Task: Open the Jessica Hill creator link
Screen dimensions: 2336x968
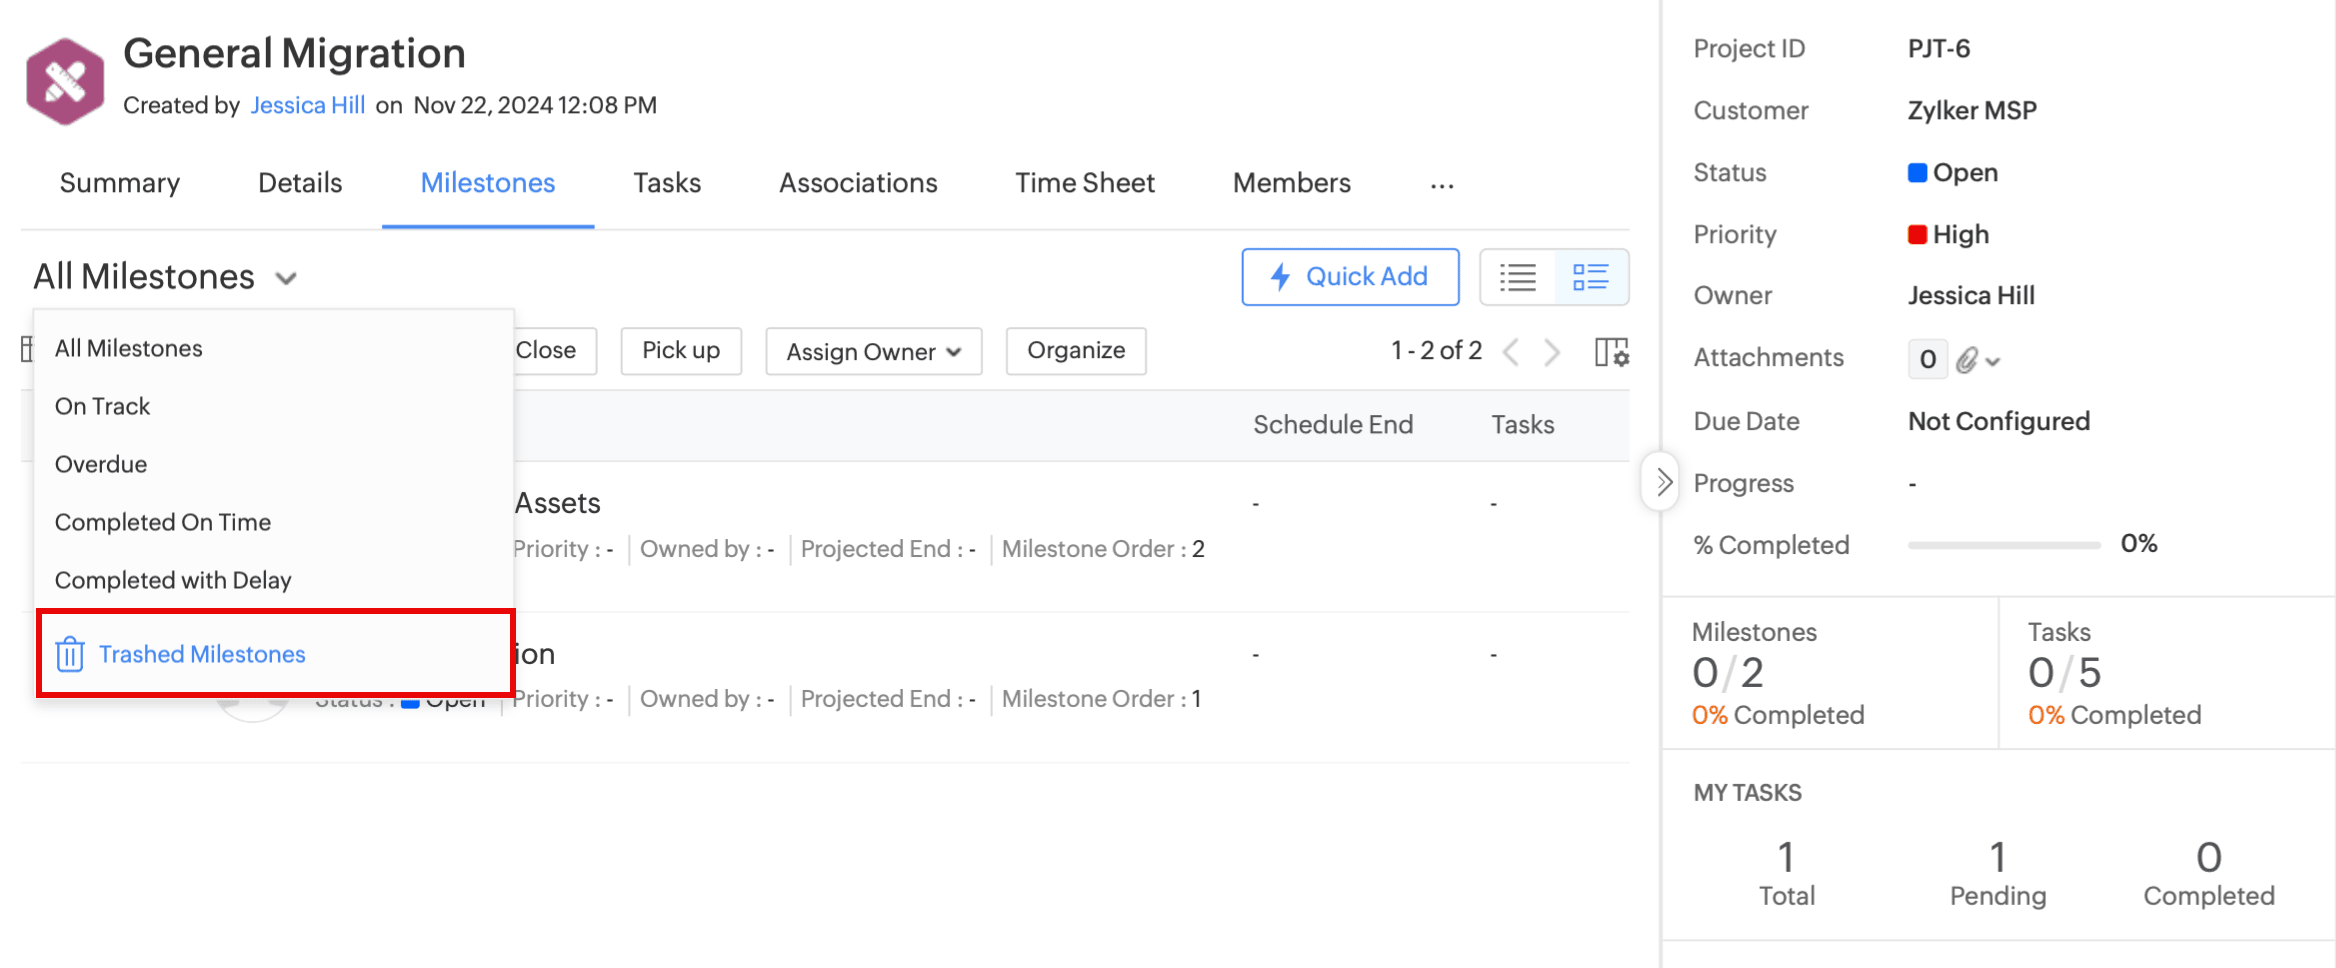Action: [x=307, y=105]
